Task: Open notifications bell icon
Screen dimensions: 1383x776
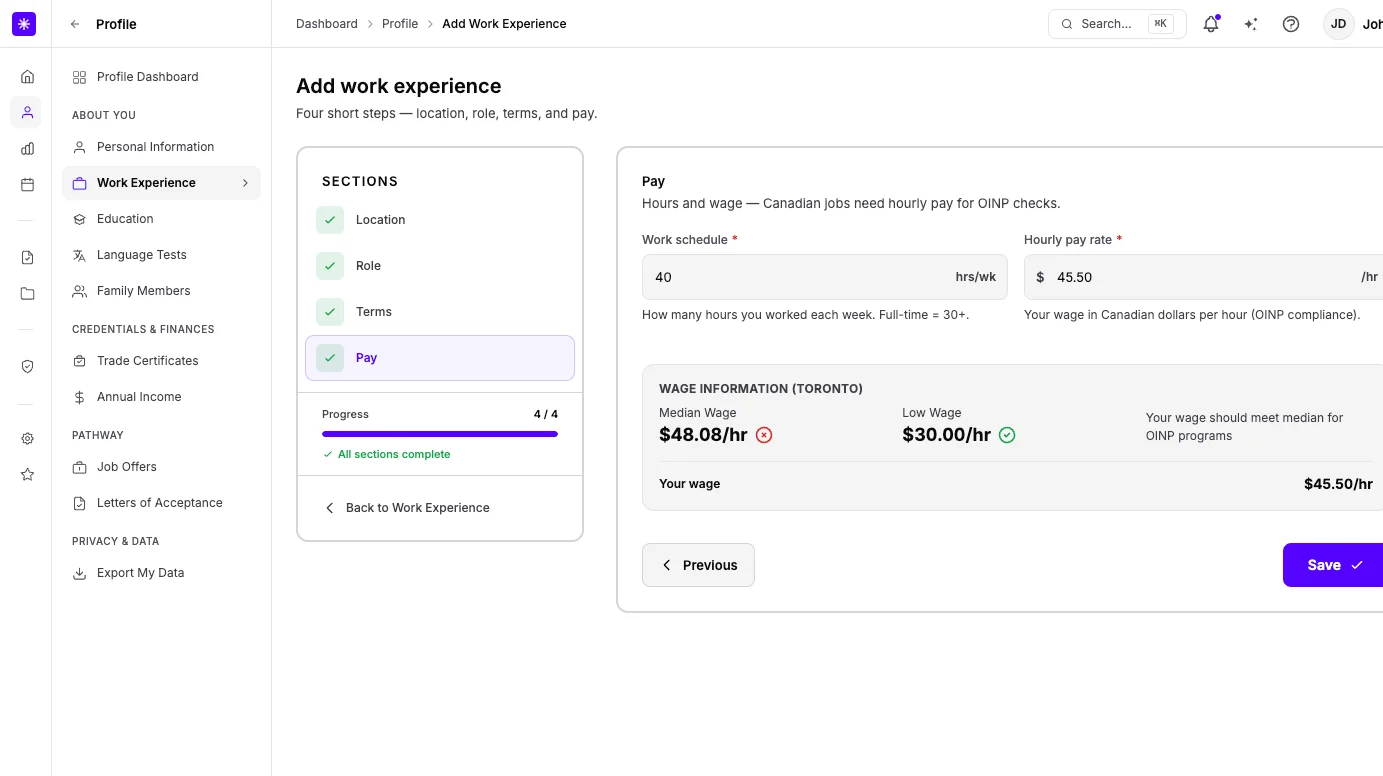Action: click(1211, 24)
